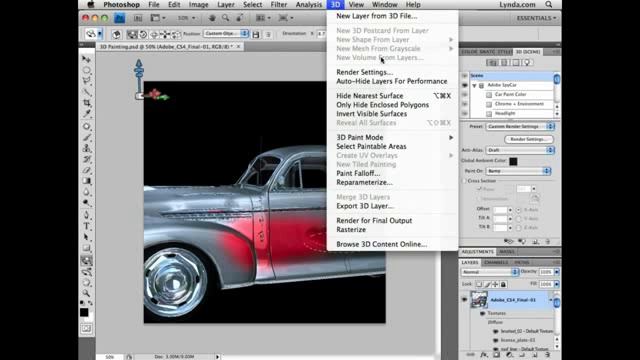Choose Browse 3D Content Online
The width and height of the screenshot is (640, 360).
click(x=382, y=244)
